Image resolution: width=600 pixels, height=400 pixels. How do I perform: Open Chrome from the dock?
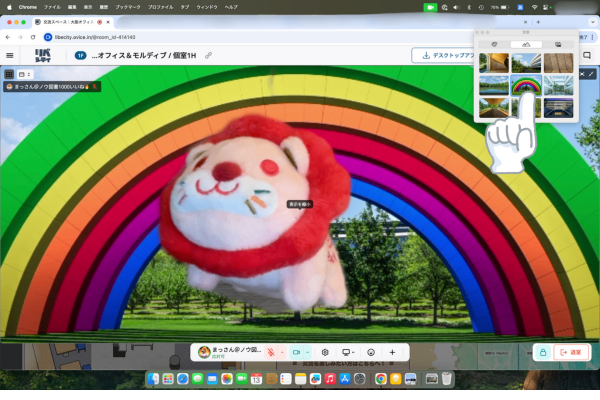[380, 379]
